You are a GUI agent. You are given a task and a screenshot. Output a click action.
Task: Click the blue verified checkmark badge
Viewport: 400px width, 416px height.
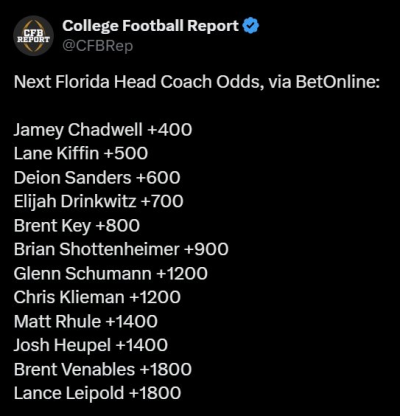tap(251, 26)
